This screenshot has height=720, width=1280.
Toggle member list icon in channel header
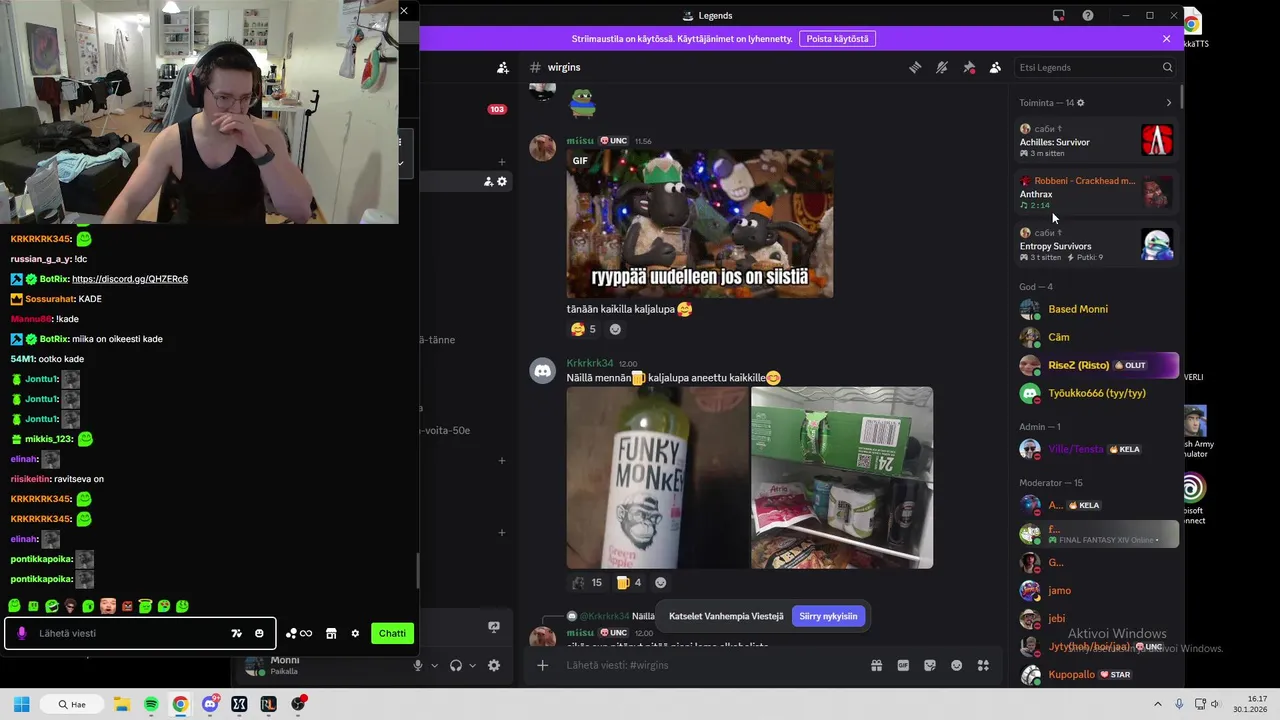[995, 67]
